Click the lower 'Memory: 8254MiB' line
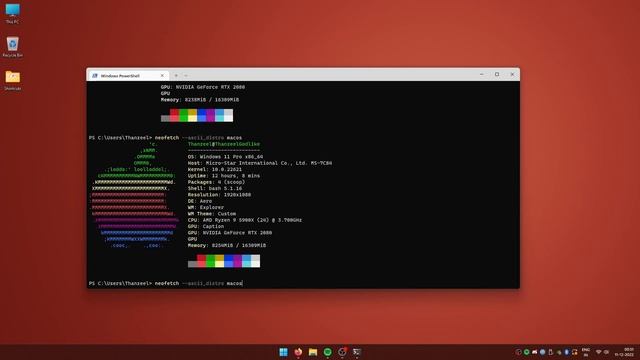 [227, 245]
